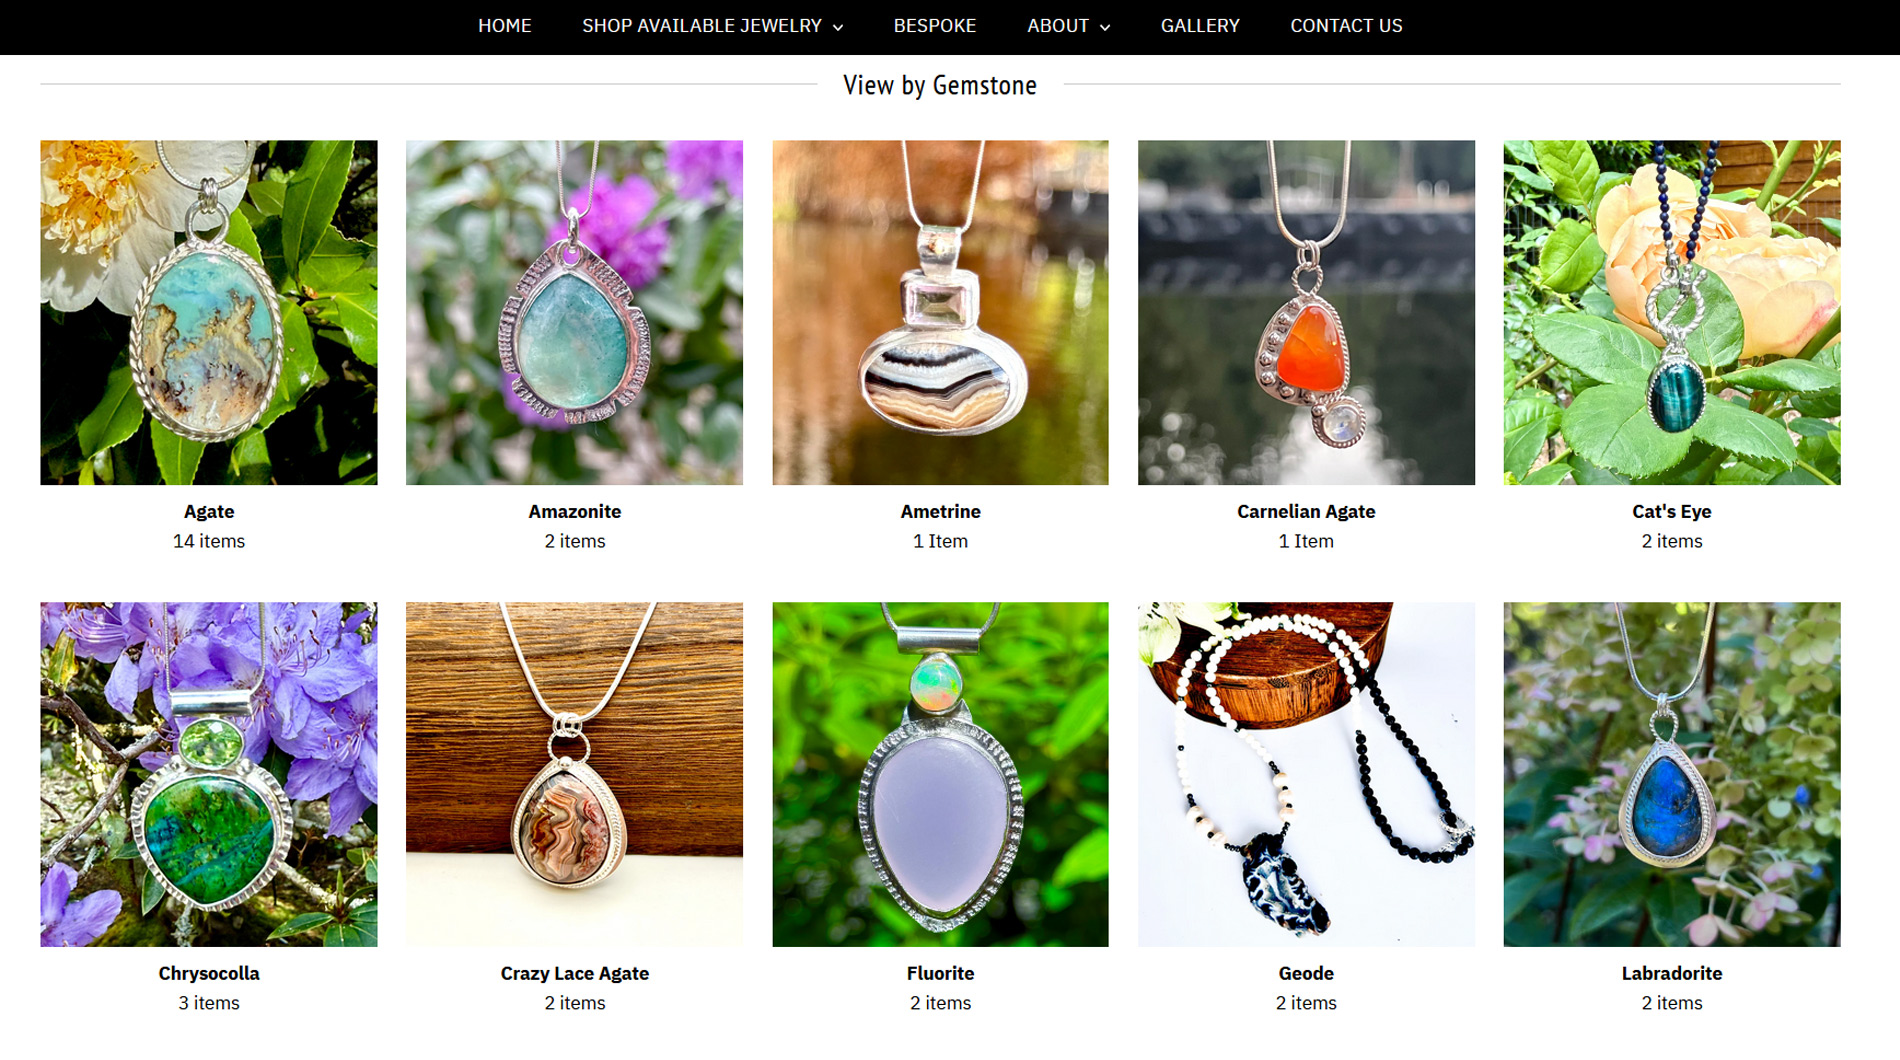The height and width of the screenshot is (1060, 1900).
Task: Follow the Agate category title link
Action: [209, 511]
